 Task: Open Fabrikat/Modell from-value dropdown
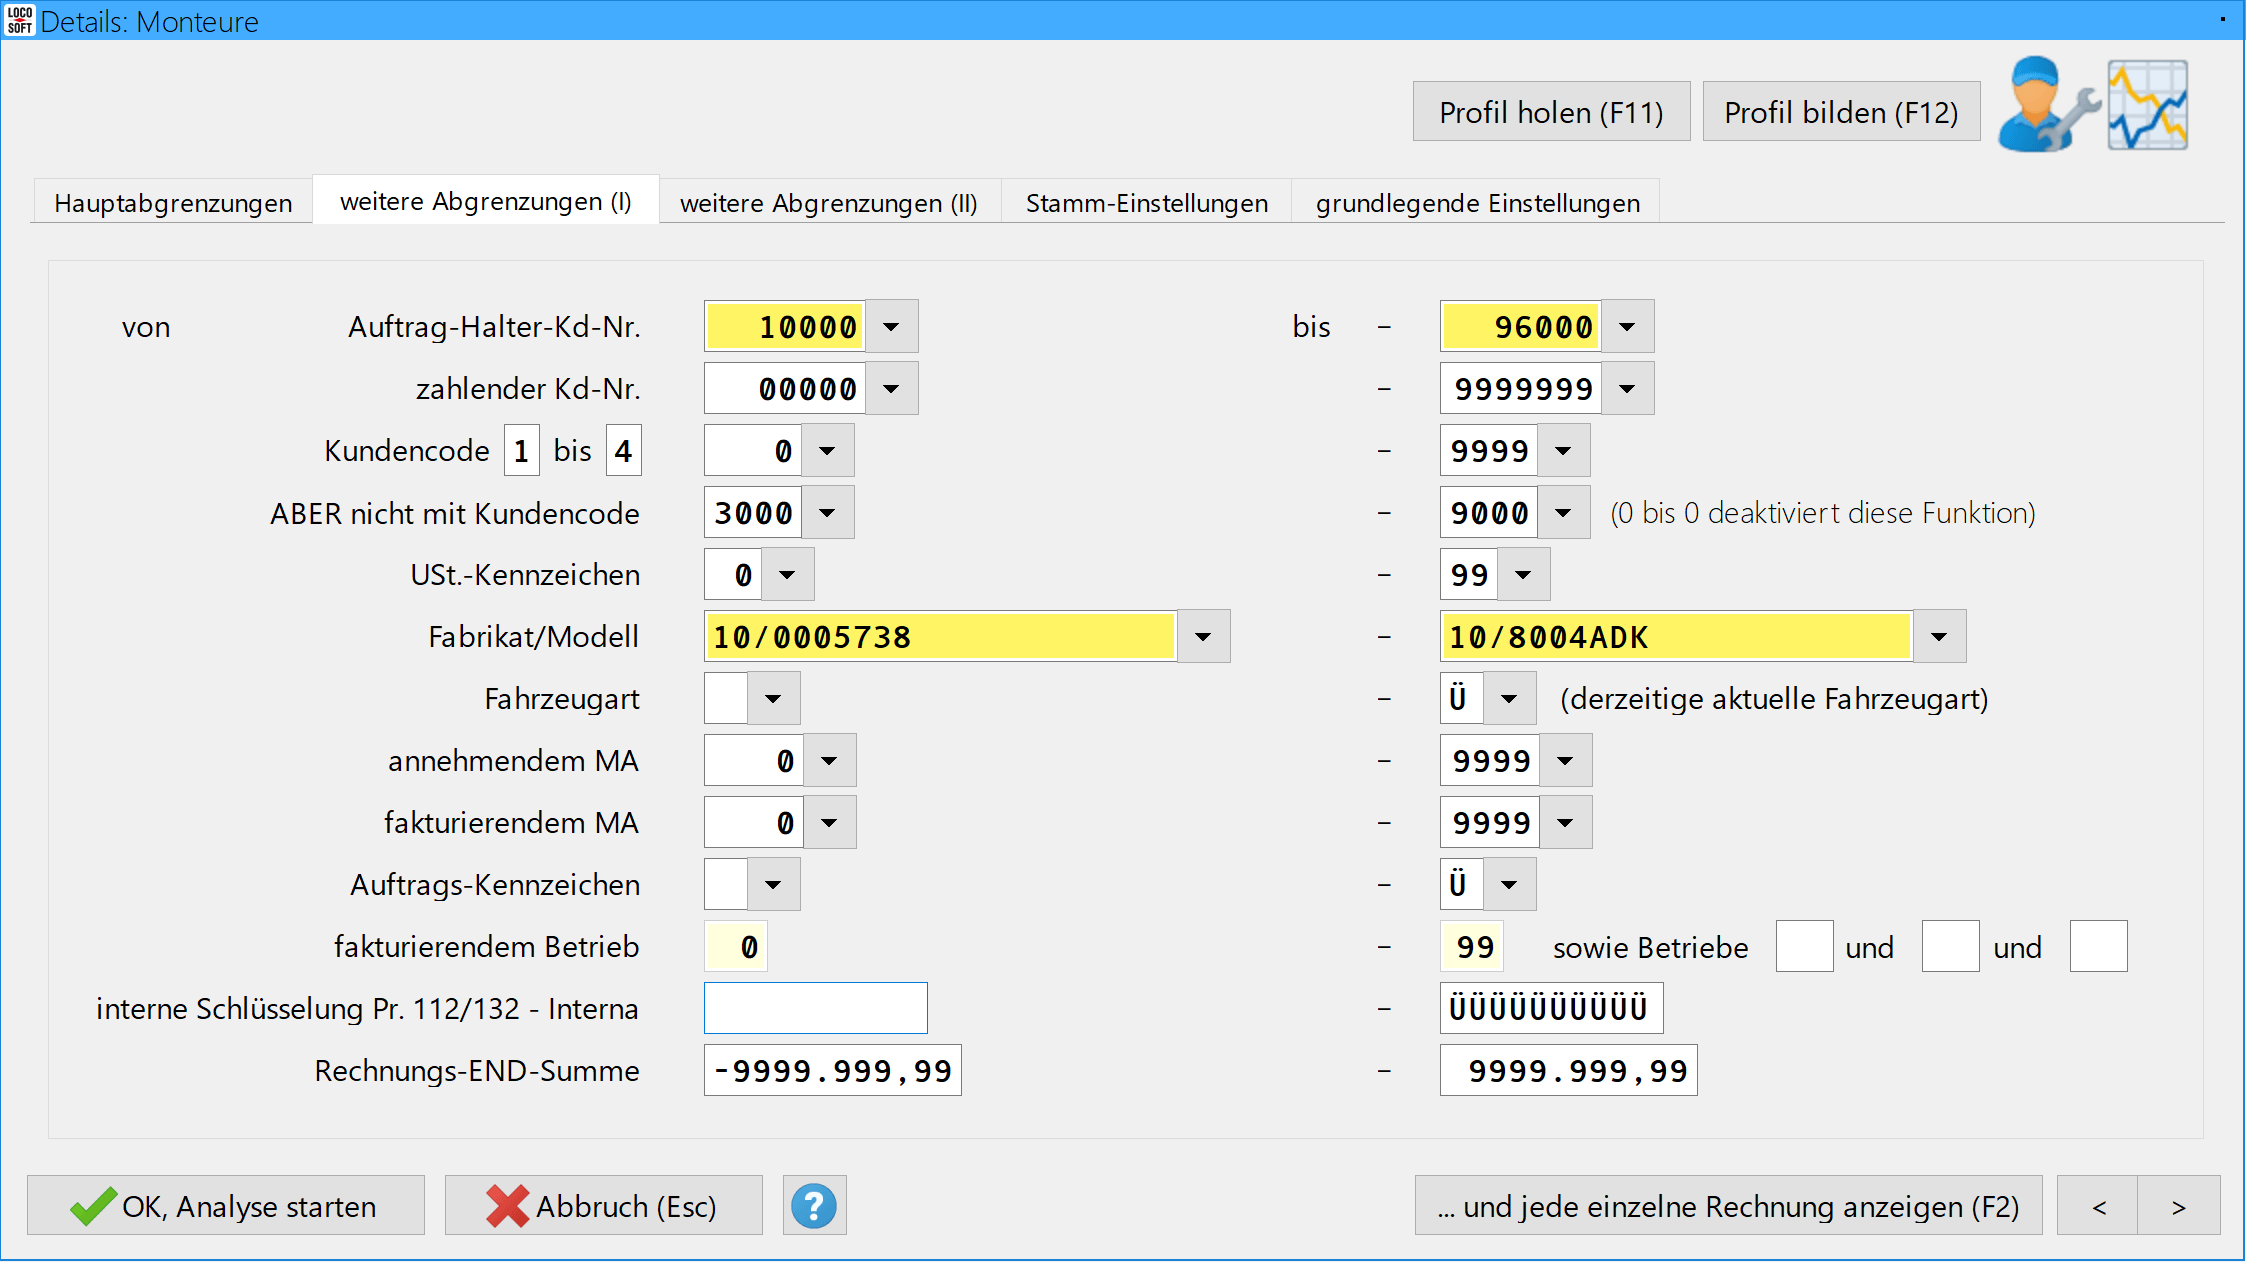click(x=1203, y=637)
